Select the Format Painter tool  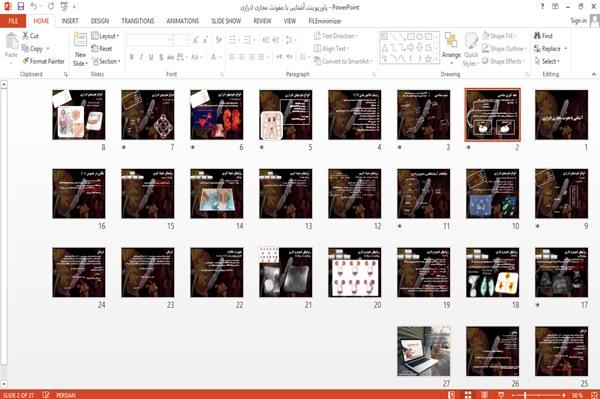point(43,61)
